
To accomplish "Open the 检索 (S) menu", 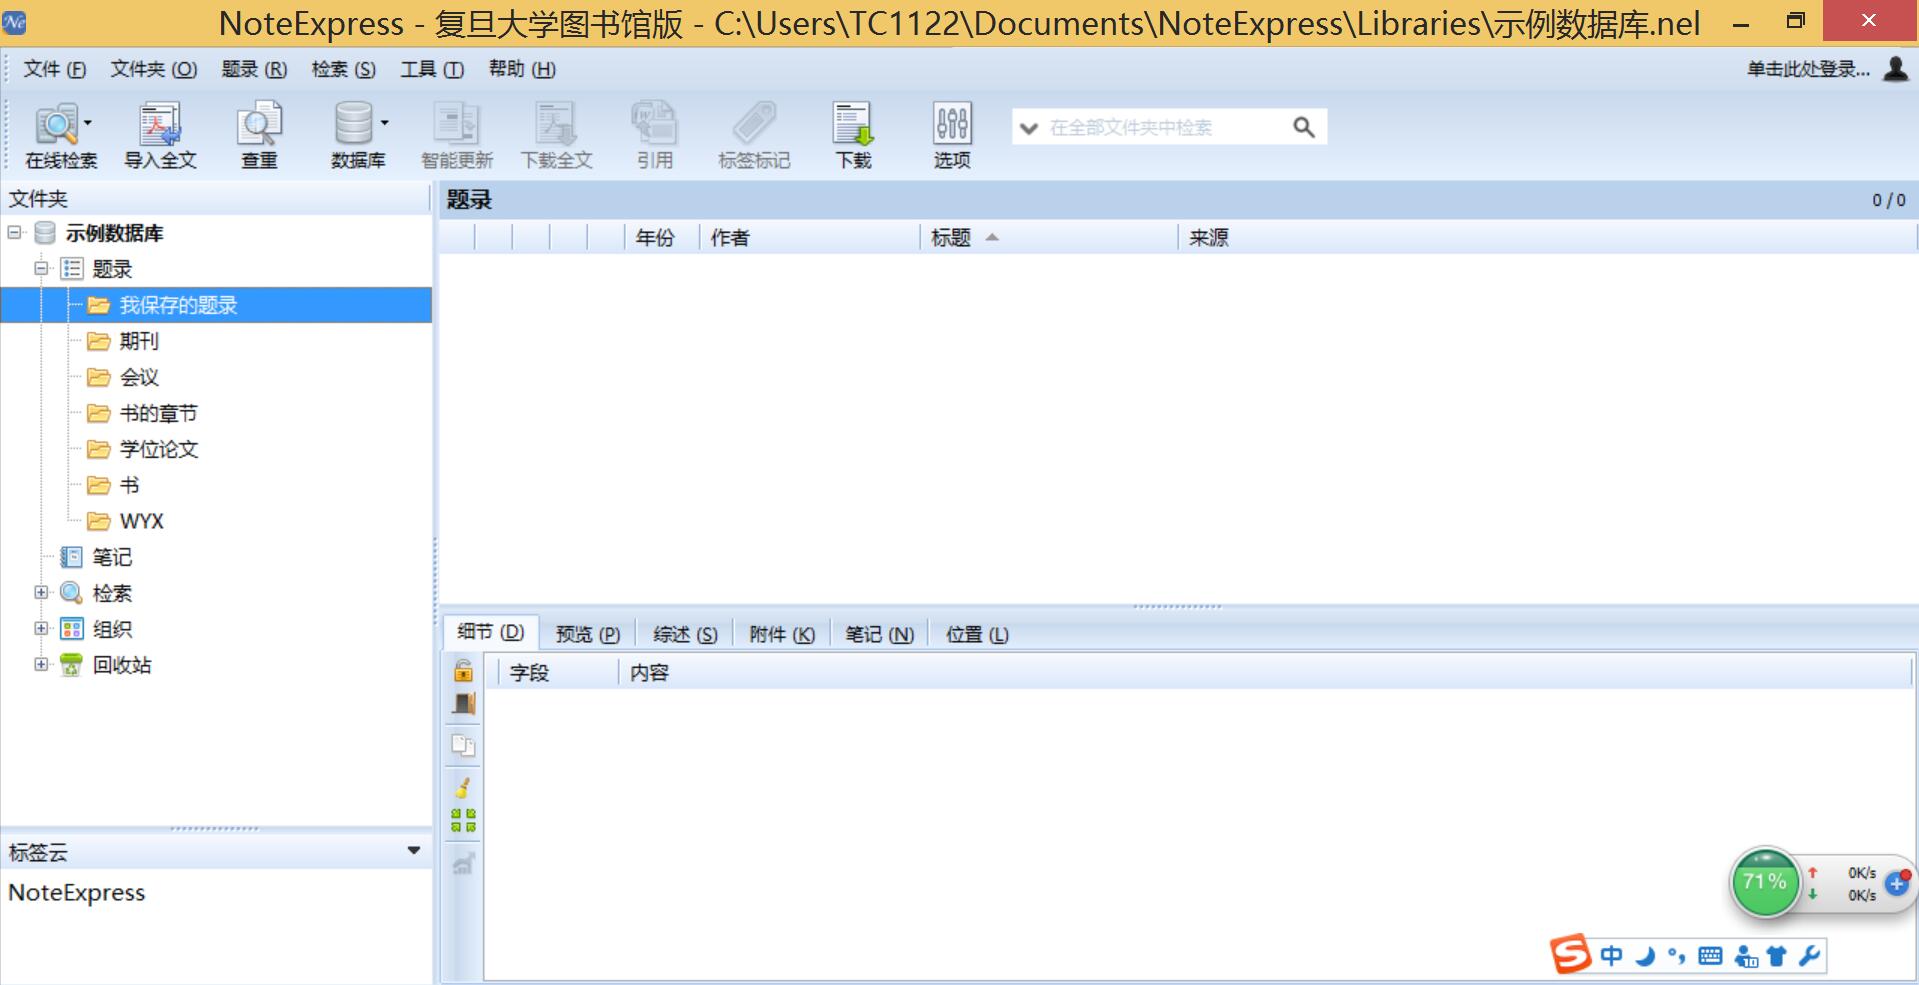I will [344, 69].
